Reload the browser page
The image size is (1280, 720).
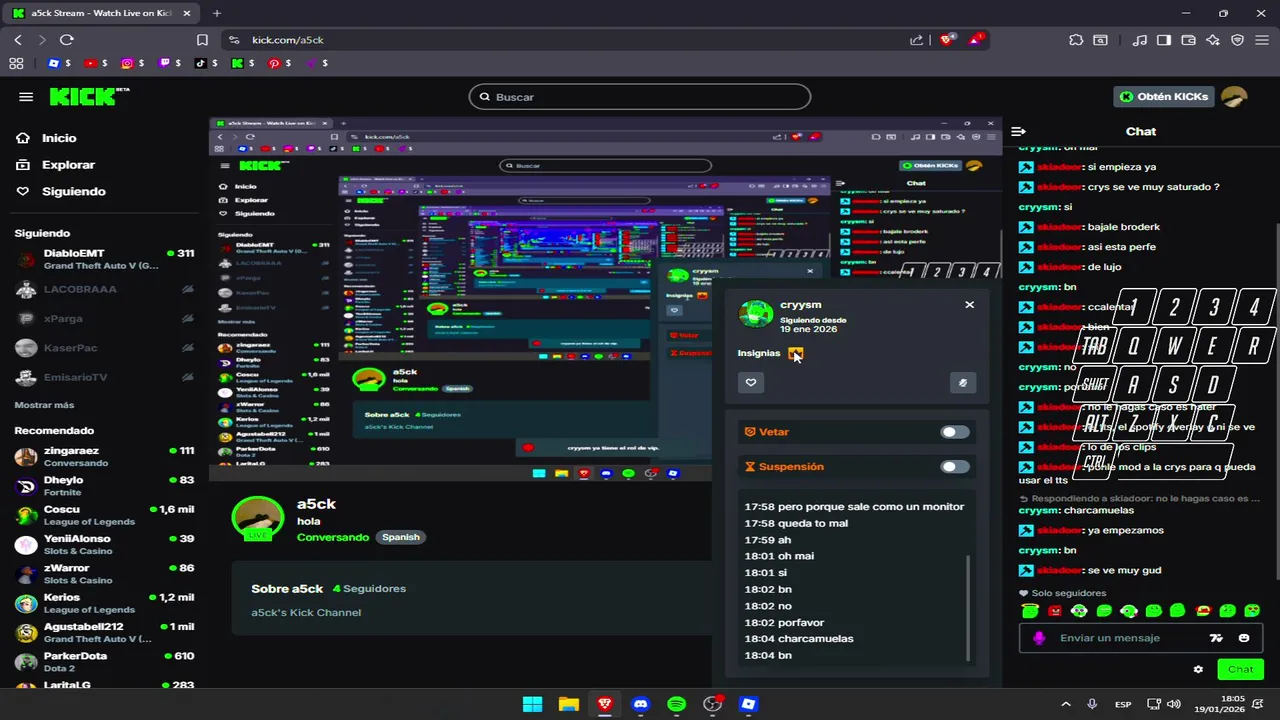[x=66, y=40]
